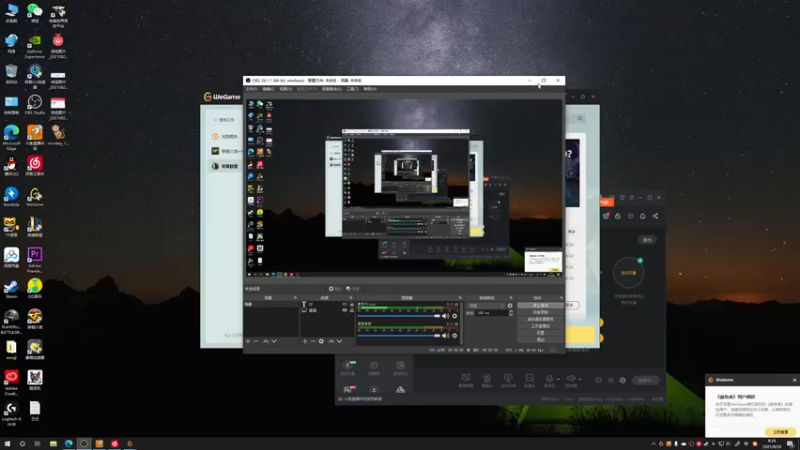Image resolution: width=800 pixels, height=450 pixels.
Task: Remove the selected source with minus icon
Action: (313, 341)
